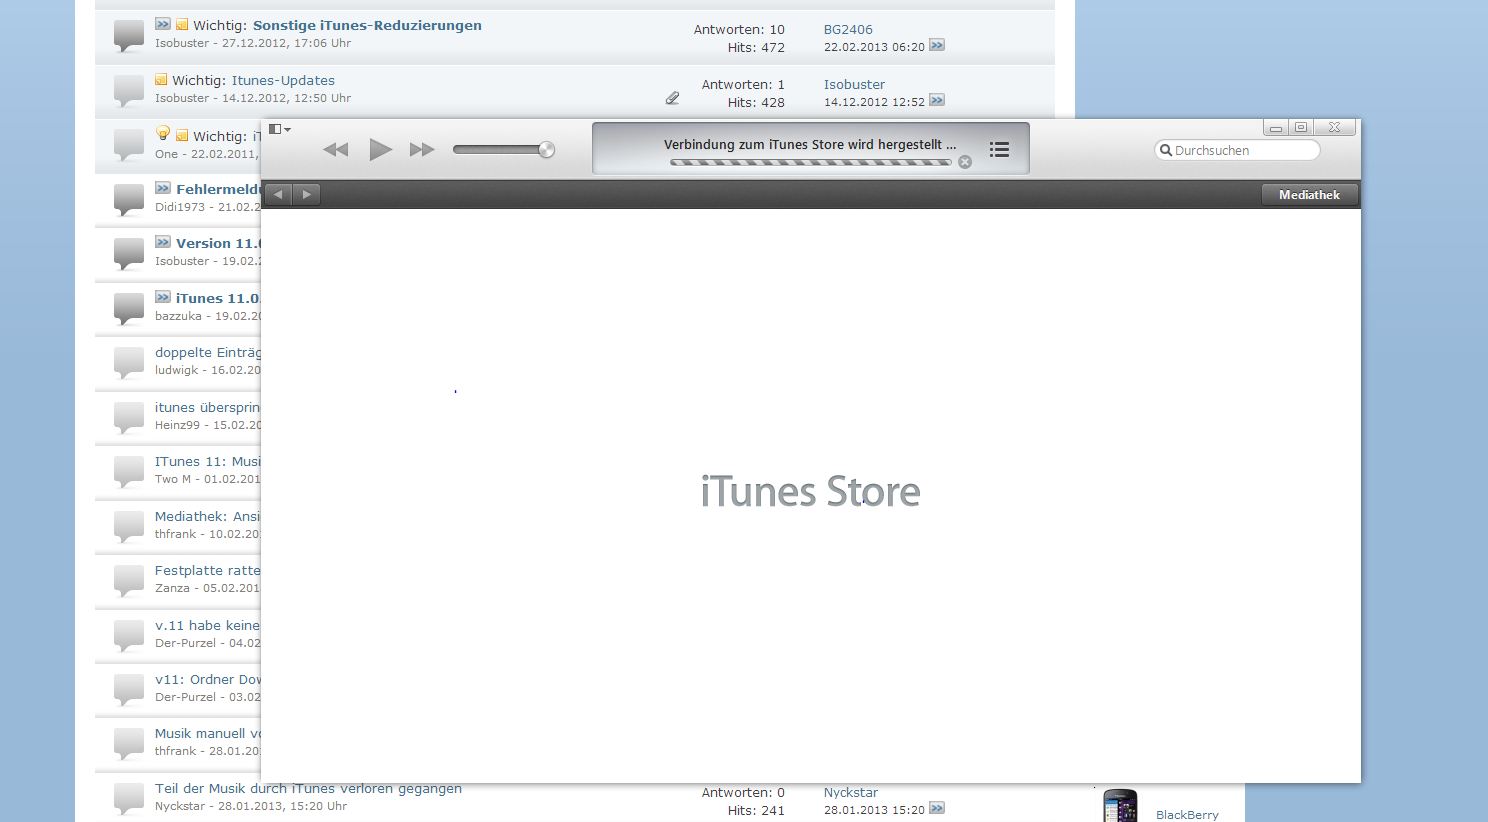1488x822 pixels.
Task: Minimize the iTunes window
Action: (1275, 127)
